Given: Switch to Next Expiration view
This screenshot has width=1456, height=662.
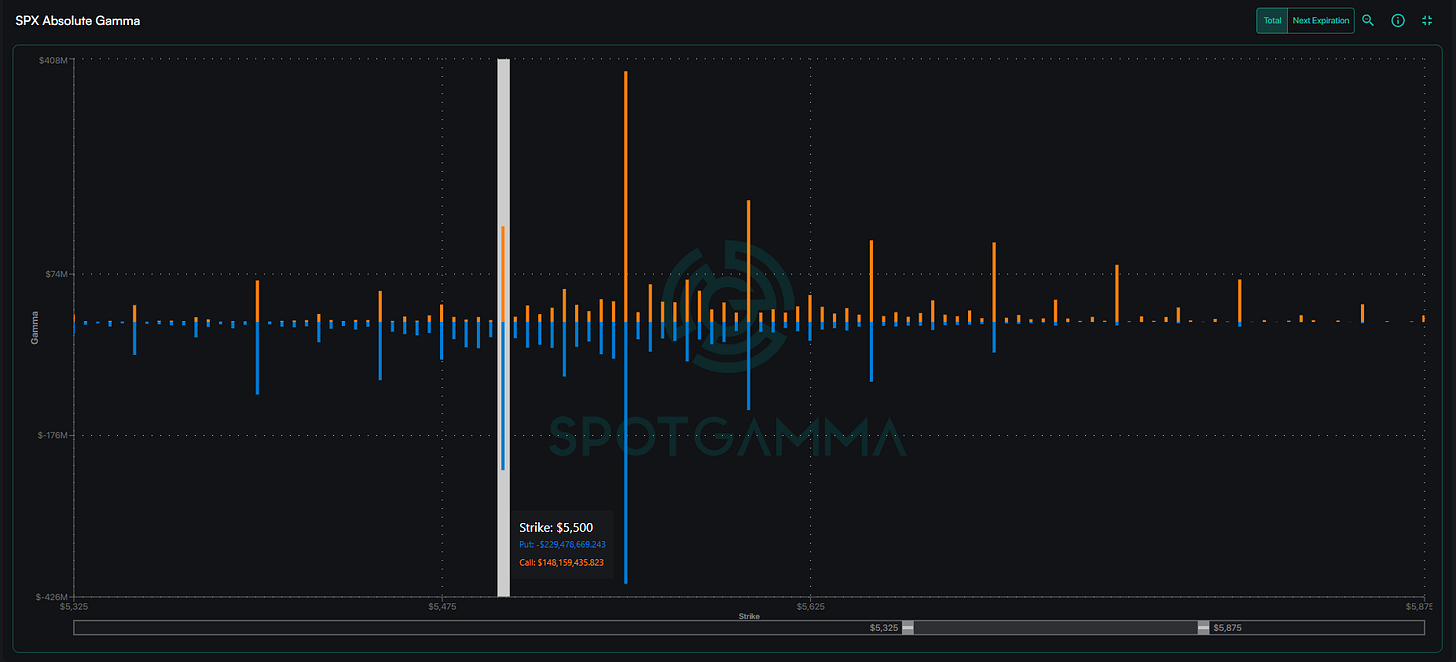Looking at the screenshot, I should (1321, 20).
